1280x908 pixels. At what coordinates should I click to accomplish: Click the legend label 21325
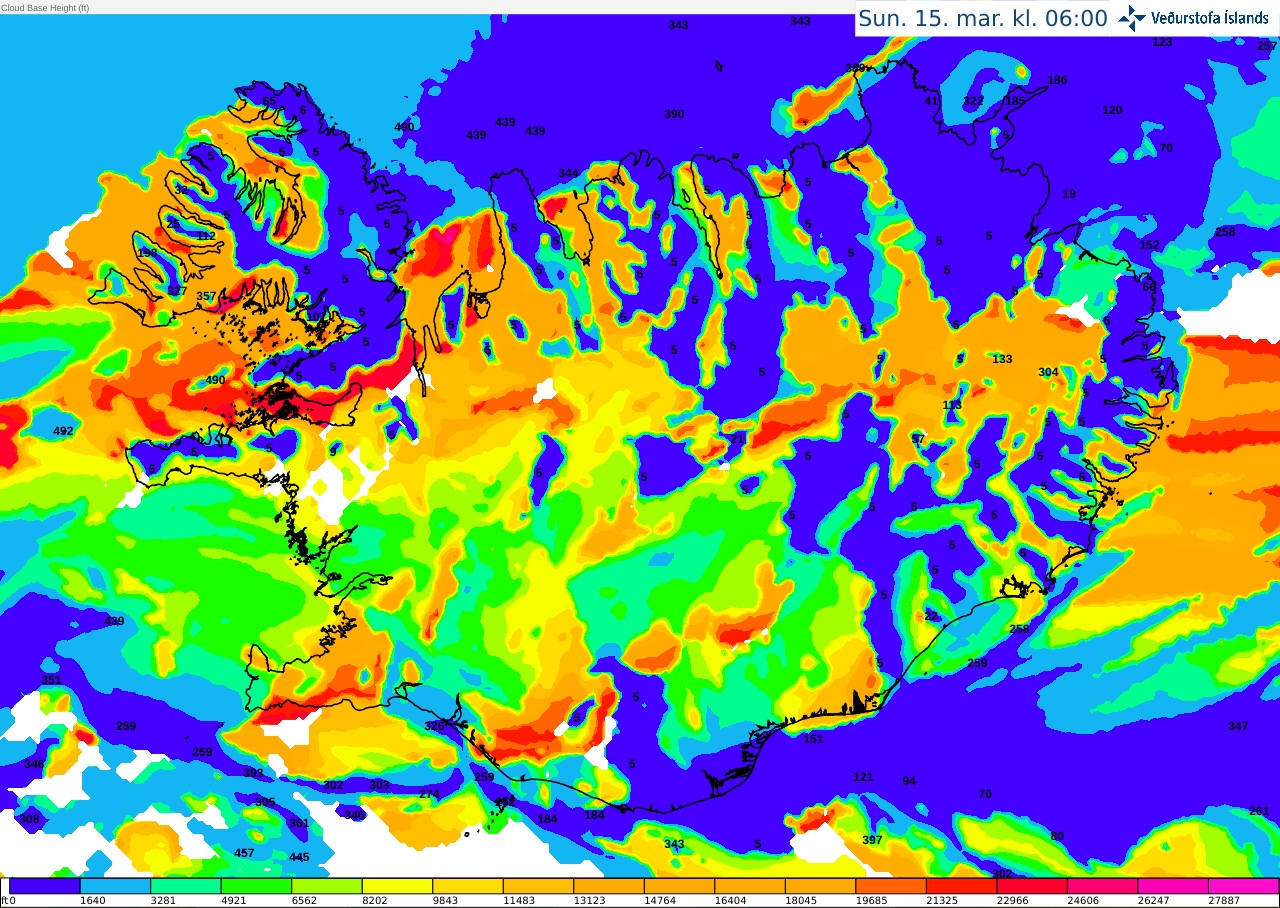coord(942,901)
